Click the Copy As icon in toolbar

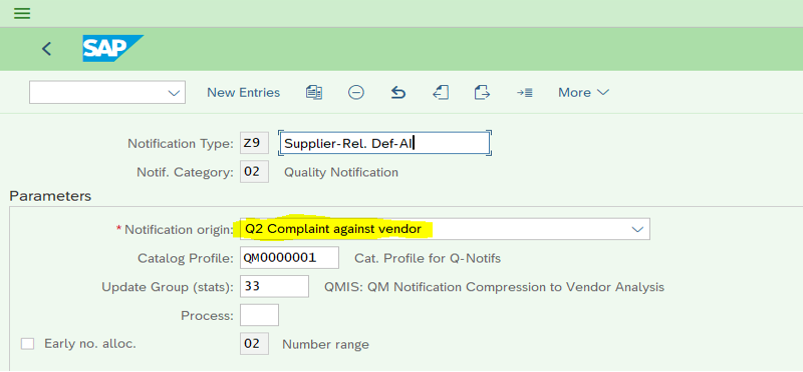pos(314,93)
